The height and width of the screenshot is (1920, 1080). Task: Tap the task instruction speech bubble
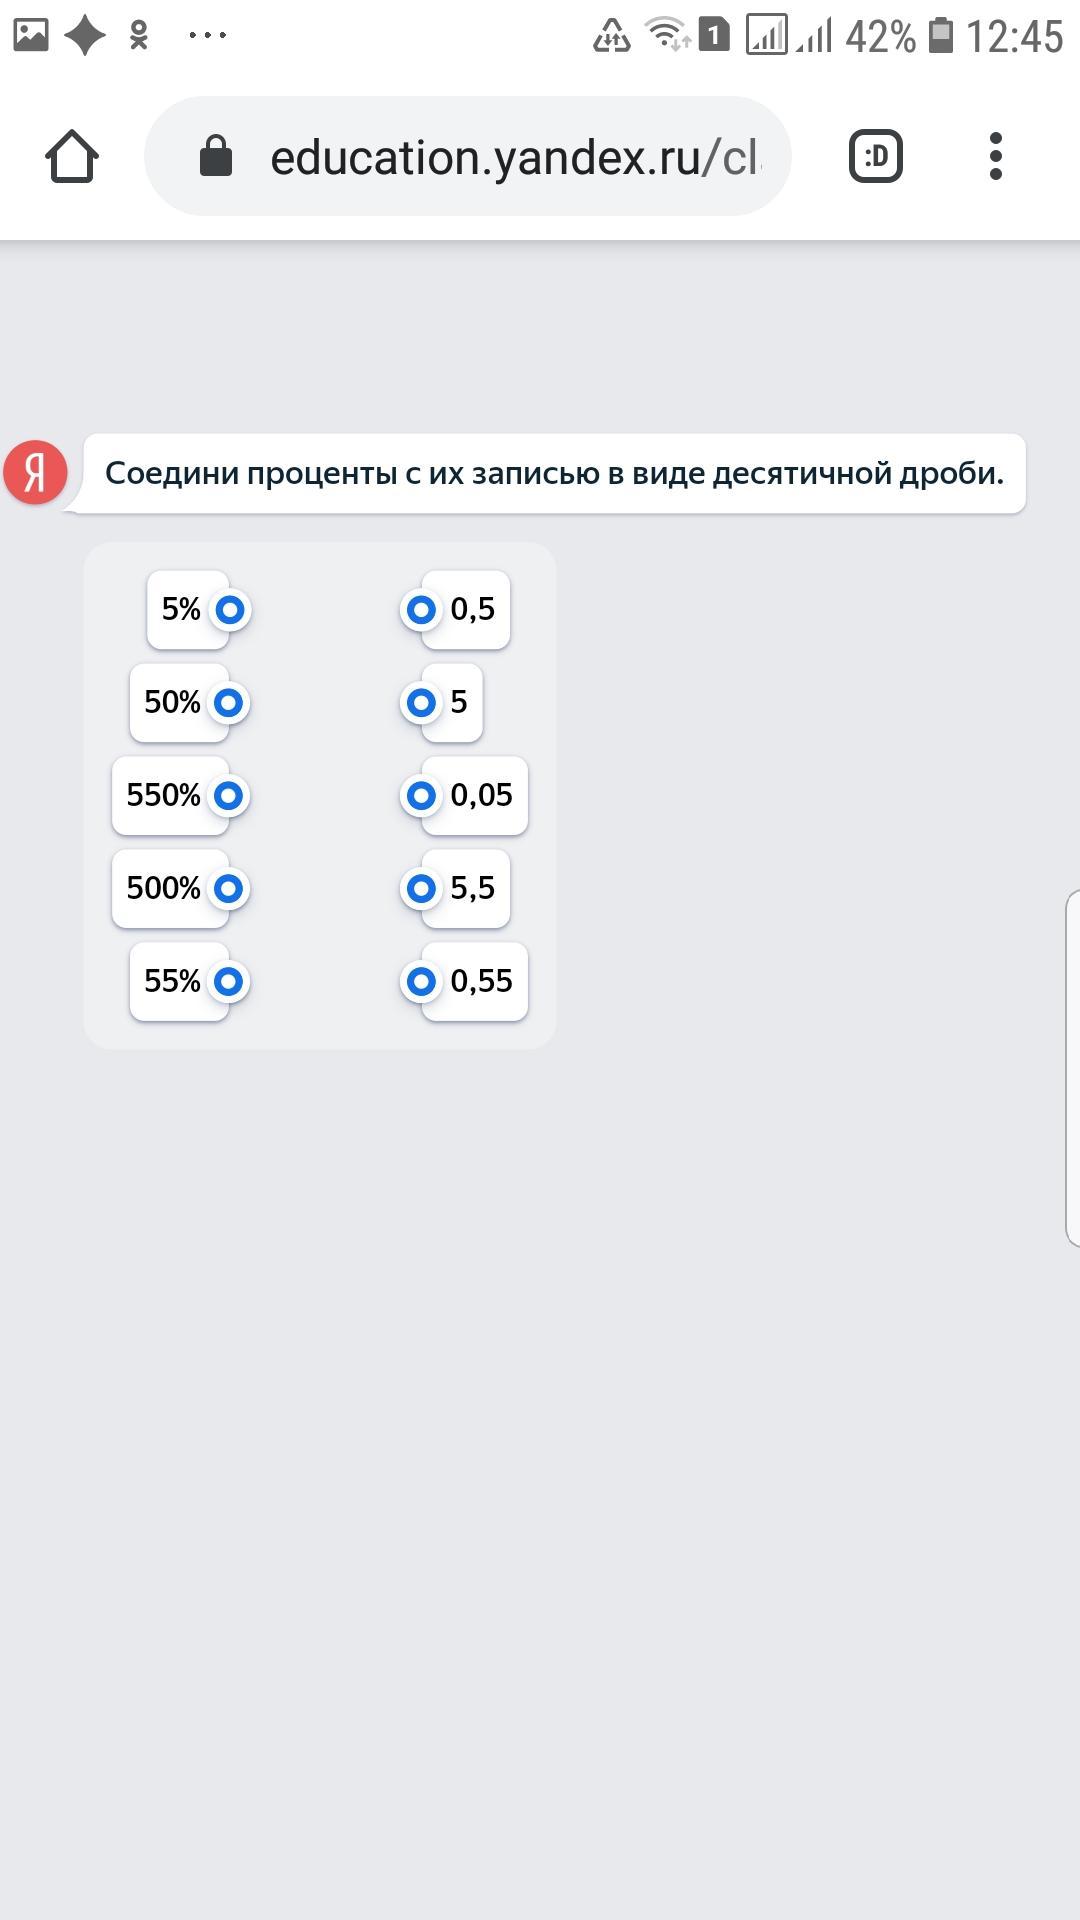tap(554, 473)
